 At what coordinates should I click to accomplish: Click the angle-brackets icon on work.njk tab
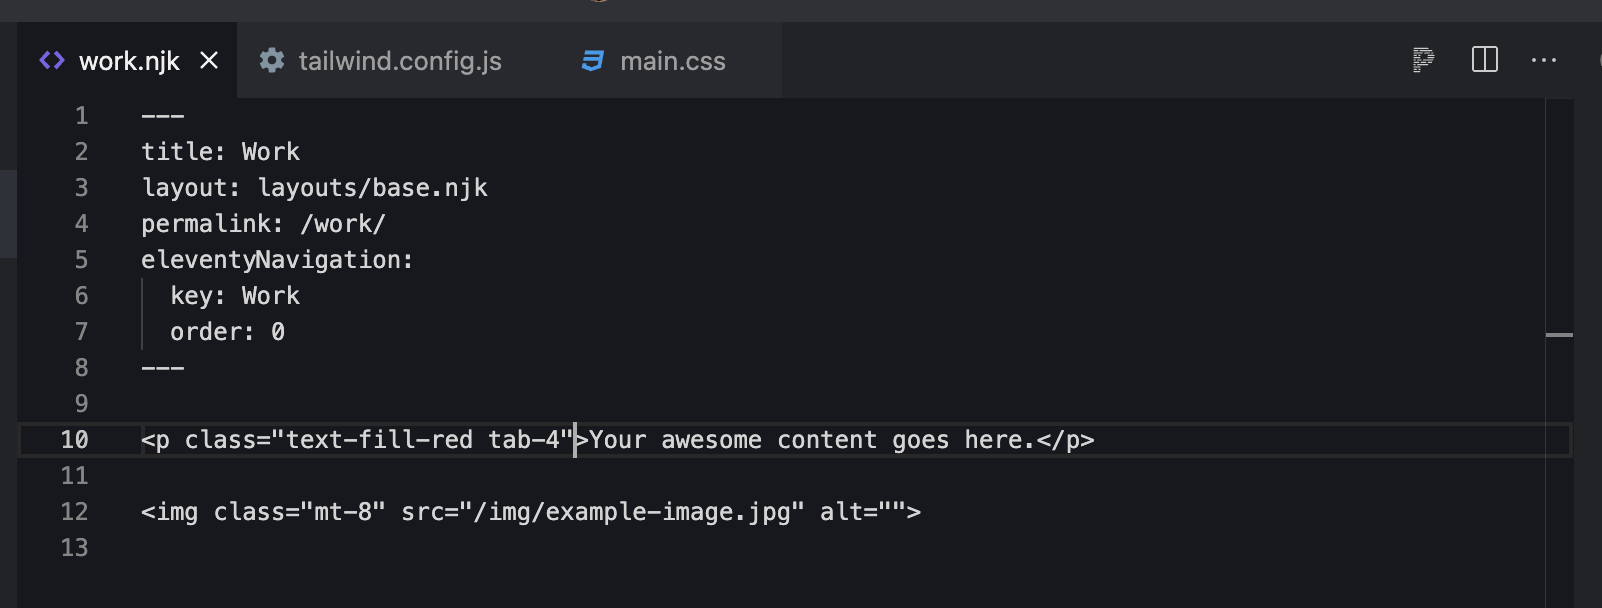coord(52,60)
